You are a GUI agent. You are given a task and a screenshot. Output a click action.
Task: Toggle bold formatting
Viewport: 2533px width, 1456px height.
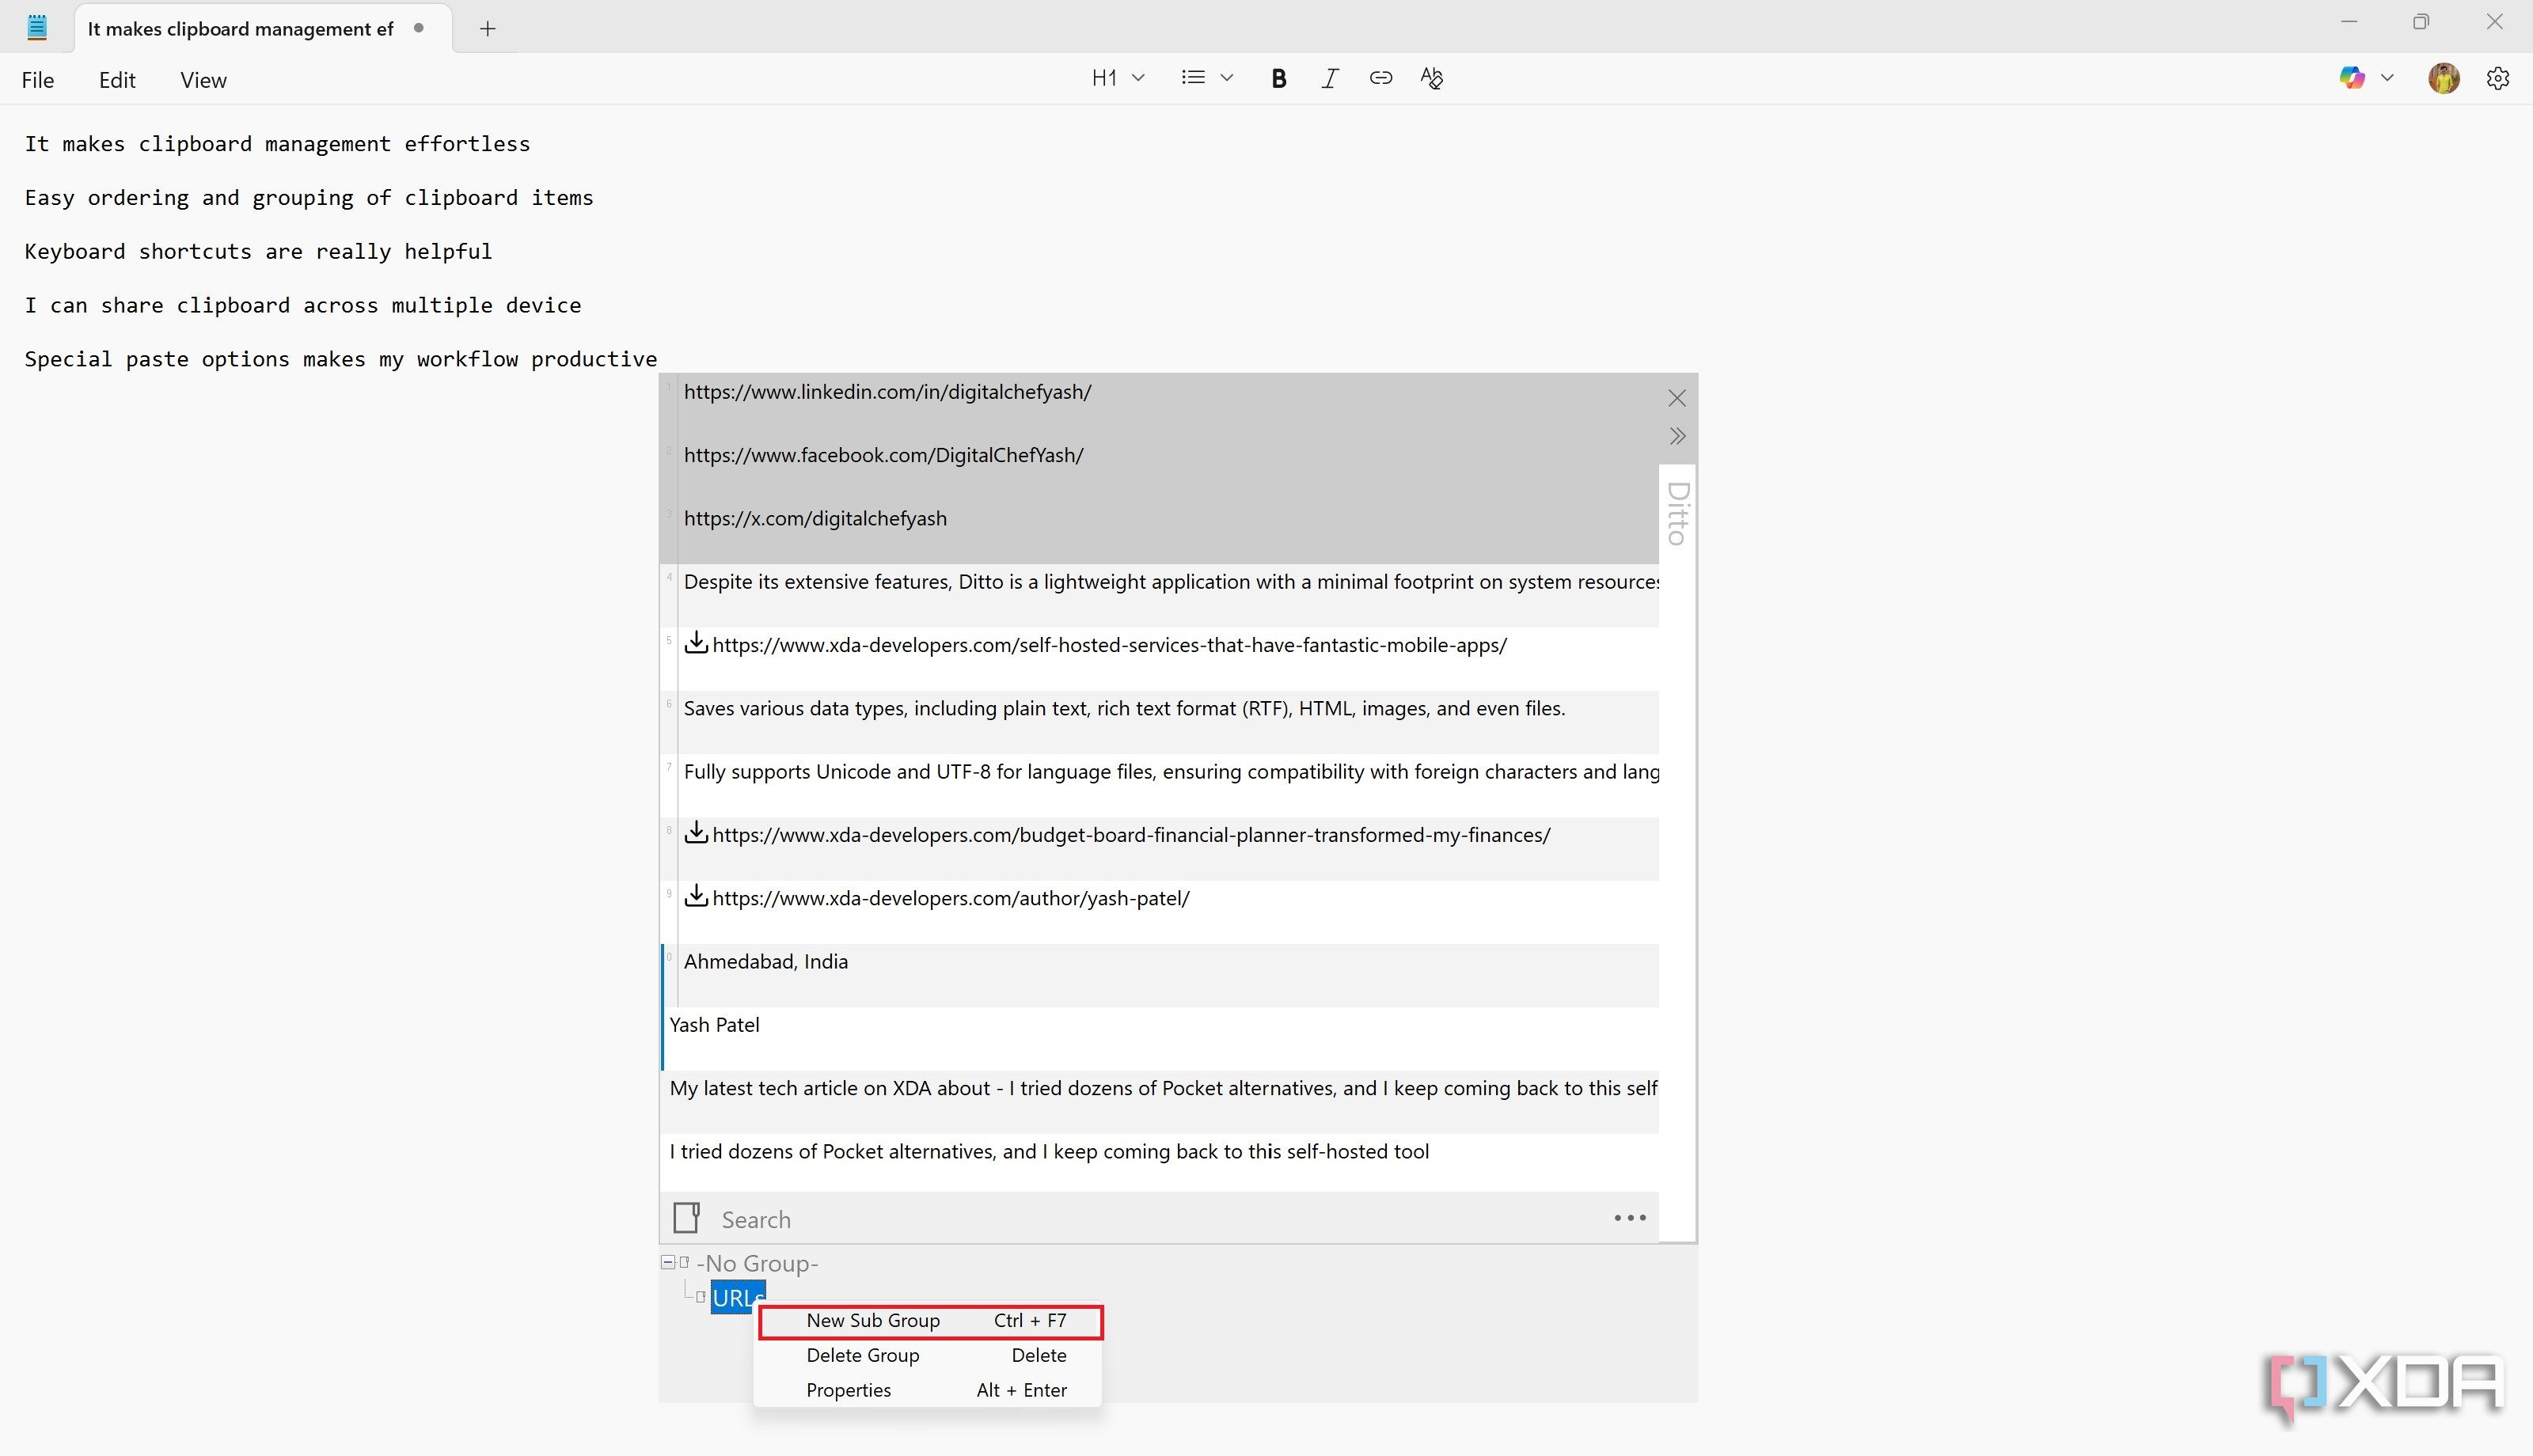pyautogui.click(x=1278, y=78)
